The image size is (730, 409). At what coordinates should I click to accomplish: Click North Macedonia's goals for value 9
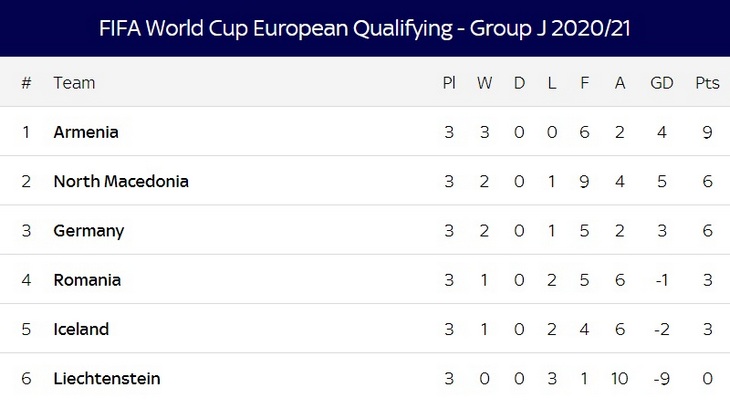pos(585,181)
